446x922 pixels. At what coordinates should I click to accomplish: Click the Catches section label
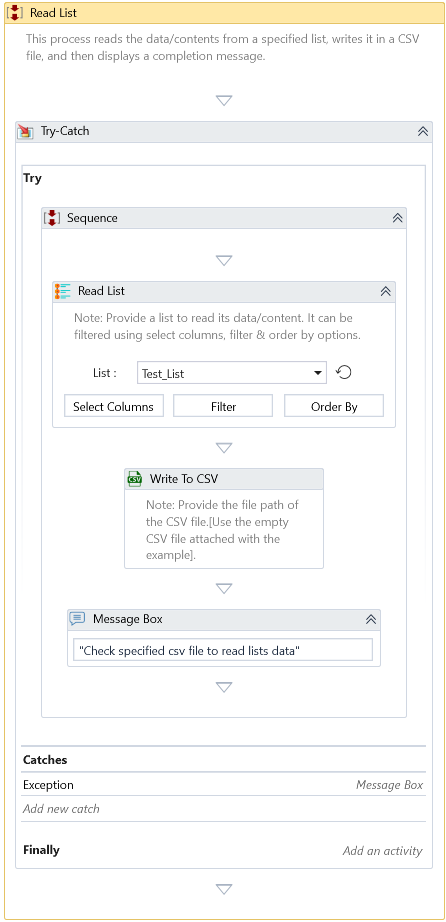45,760
